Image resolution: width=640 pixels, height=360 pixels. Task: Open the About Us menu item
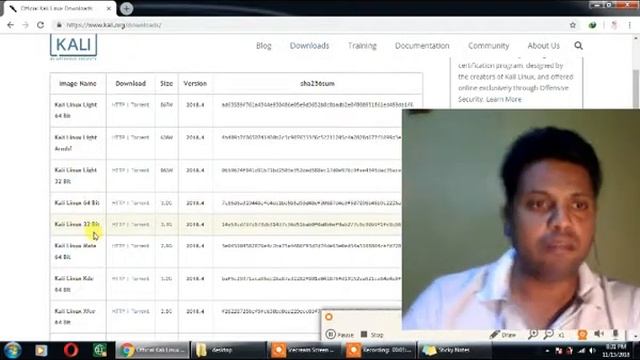tap(543, 46)
